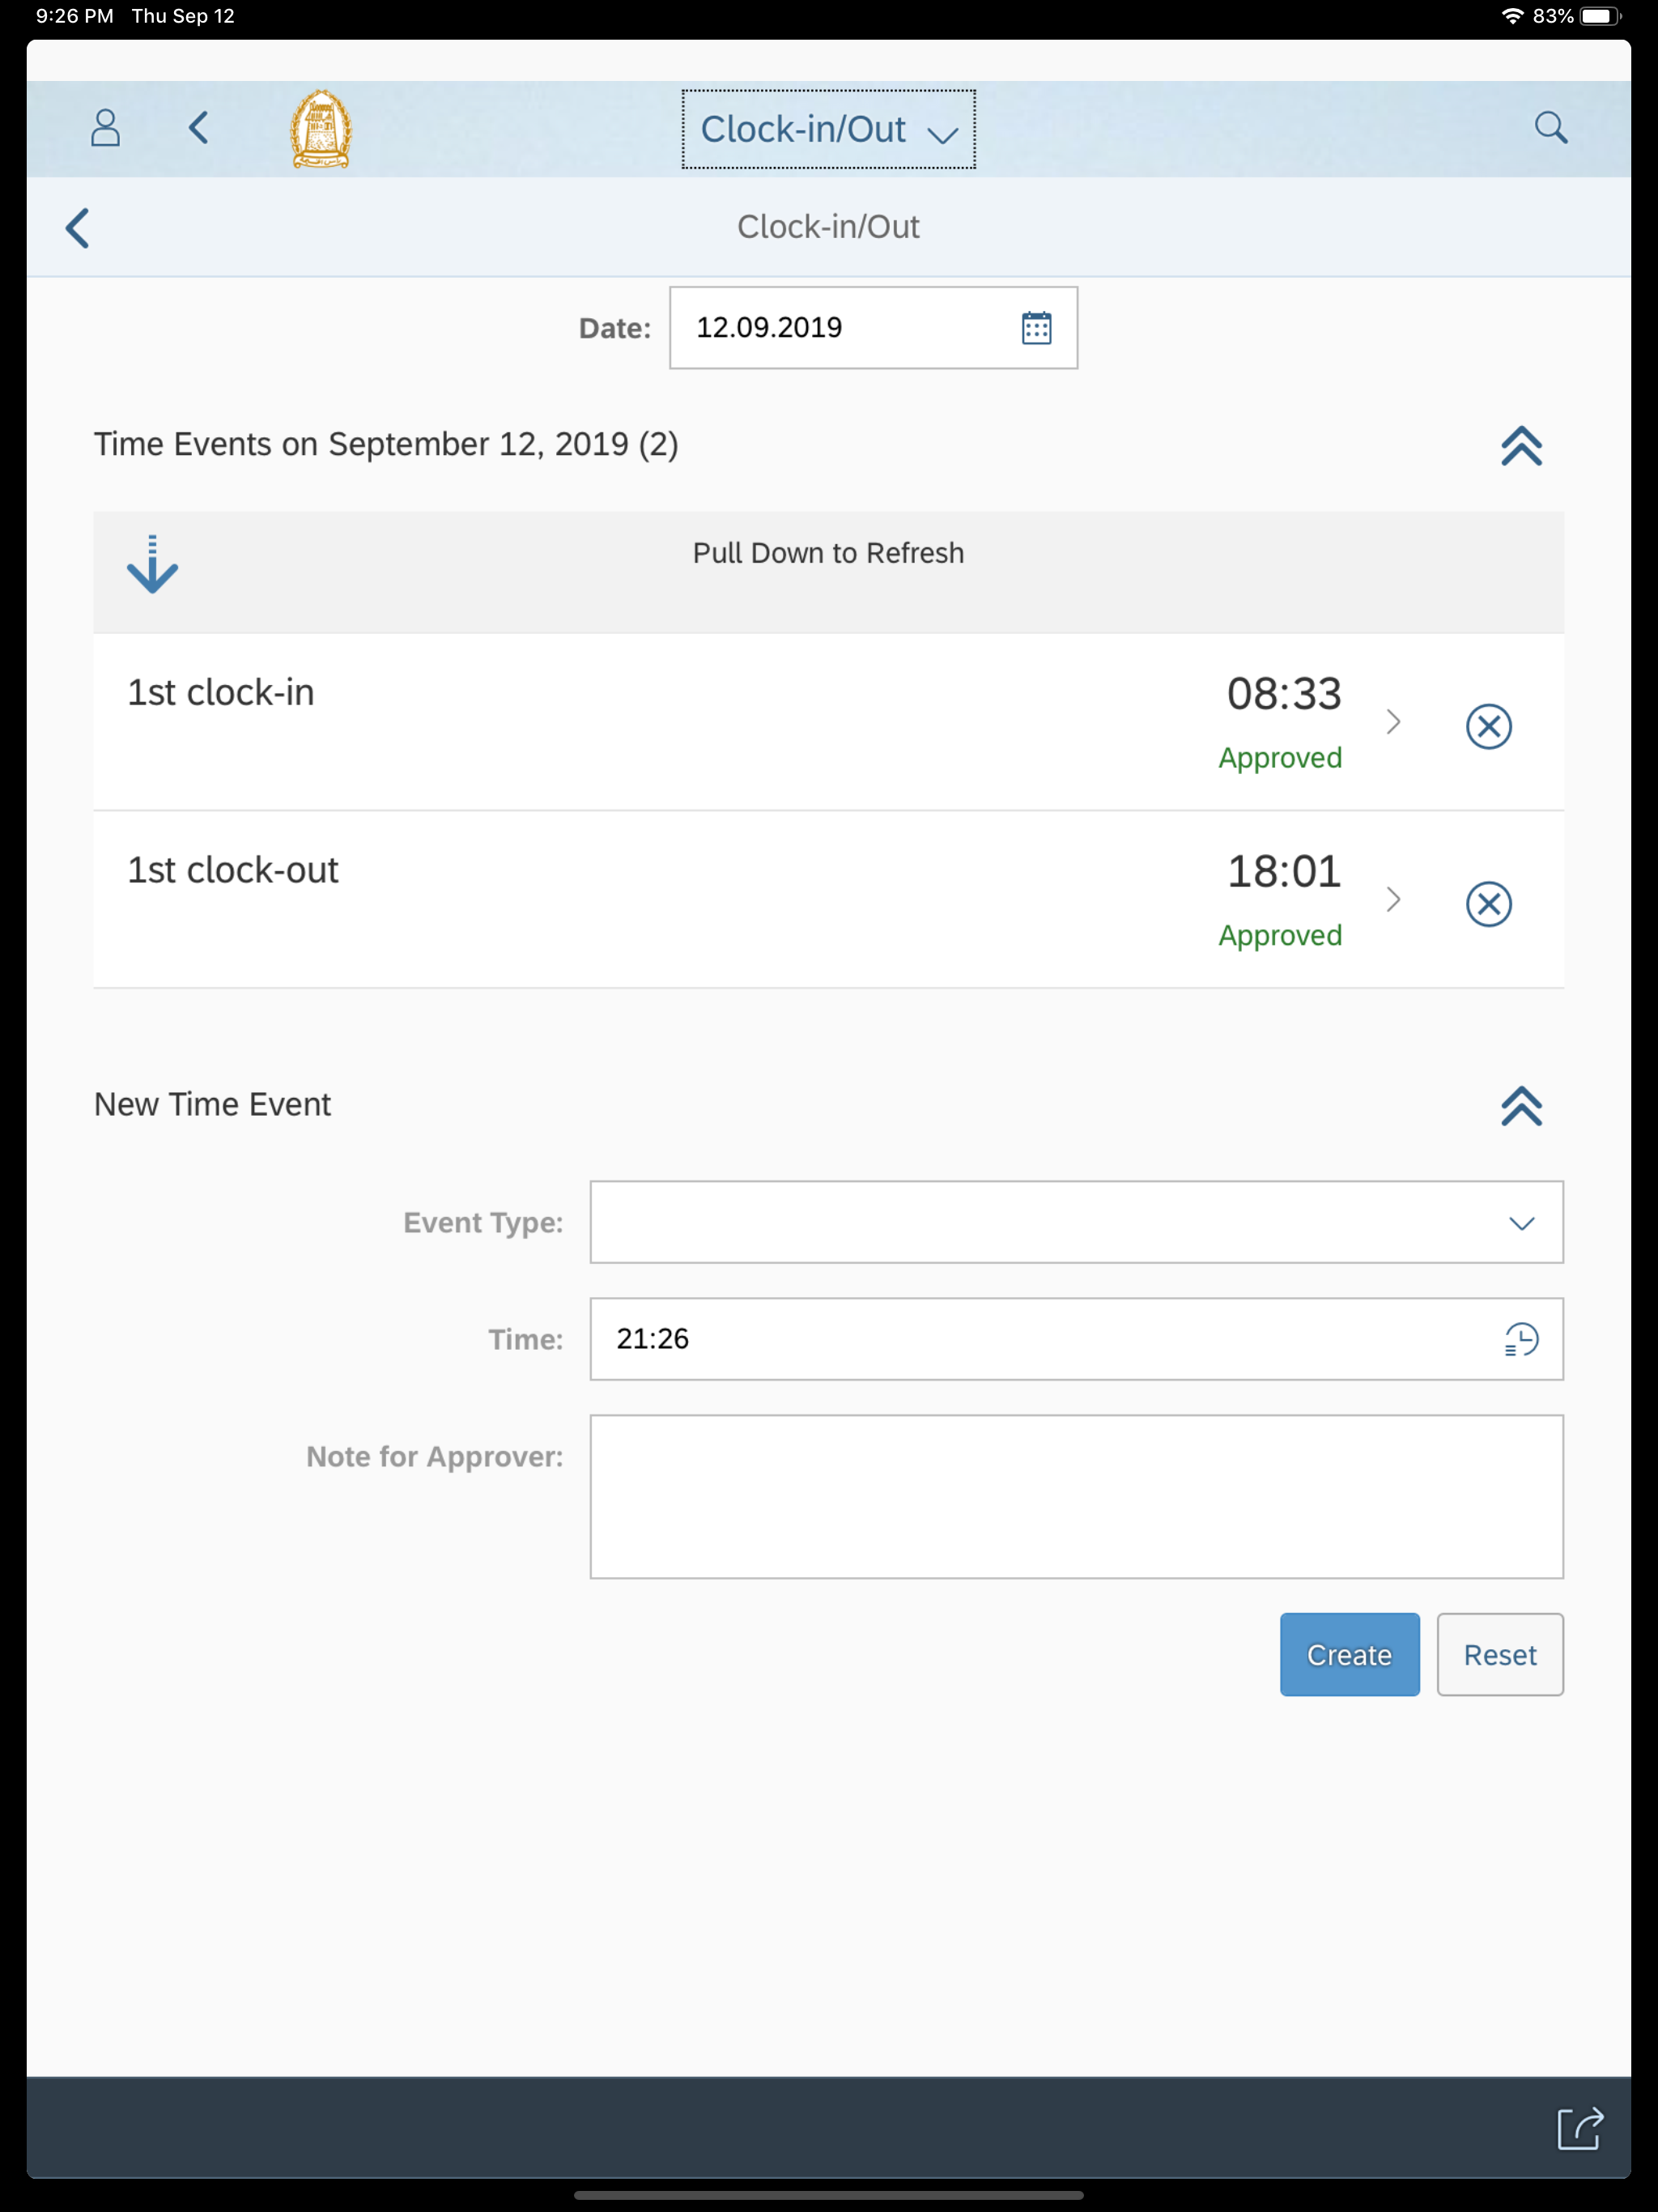Delete the 1st clock-in event
This screenshot has width=1658, height=2212.
(x=1488, y=726)
